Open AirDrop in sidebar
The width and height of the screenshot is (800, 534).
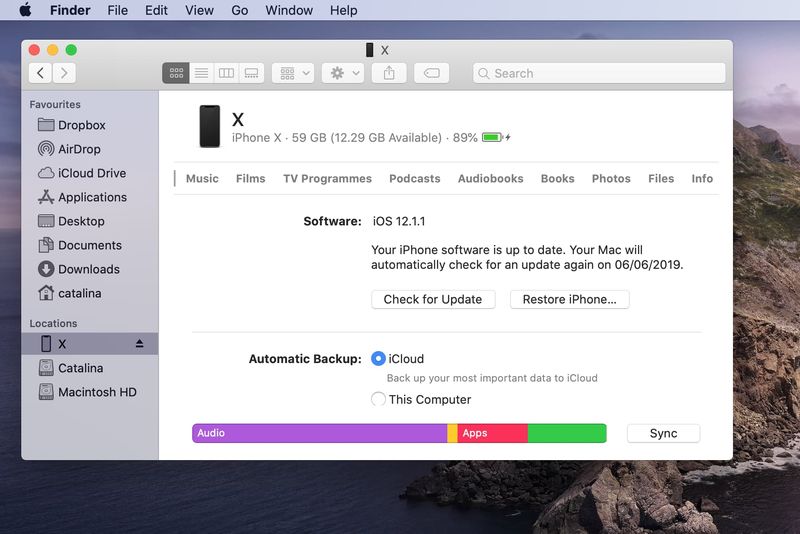pos(90,149)
